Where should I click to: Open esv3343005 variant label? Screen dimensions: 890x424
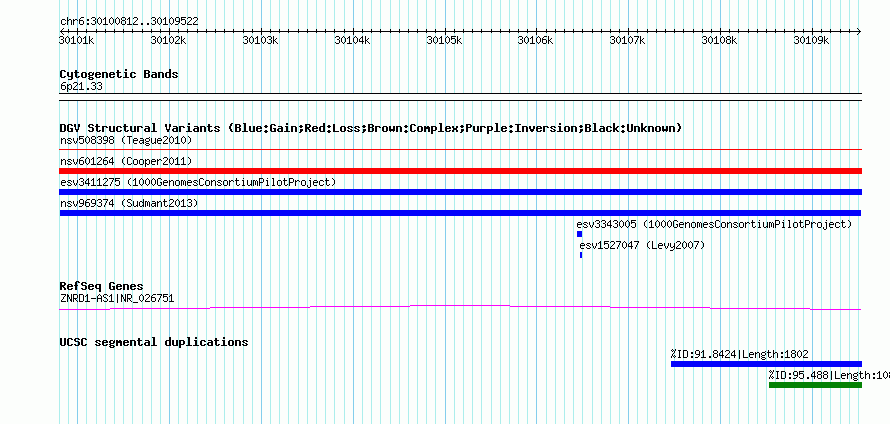[x=714, y=224]
